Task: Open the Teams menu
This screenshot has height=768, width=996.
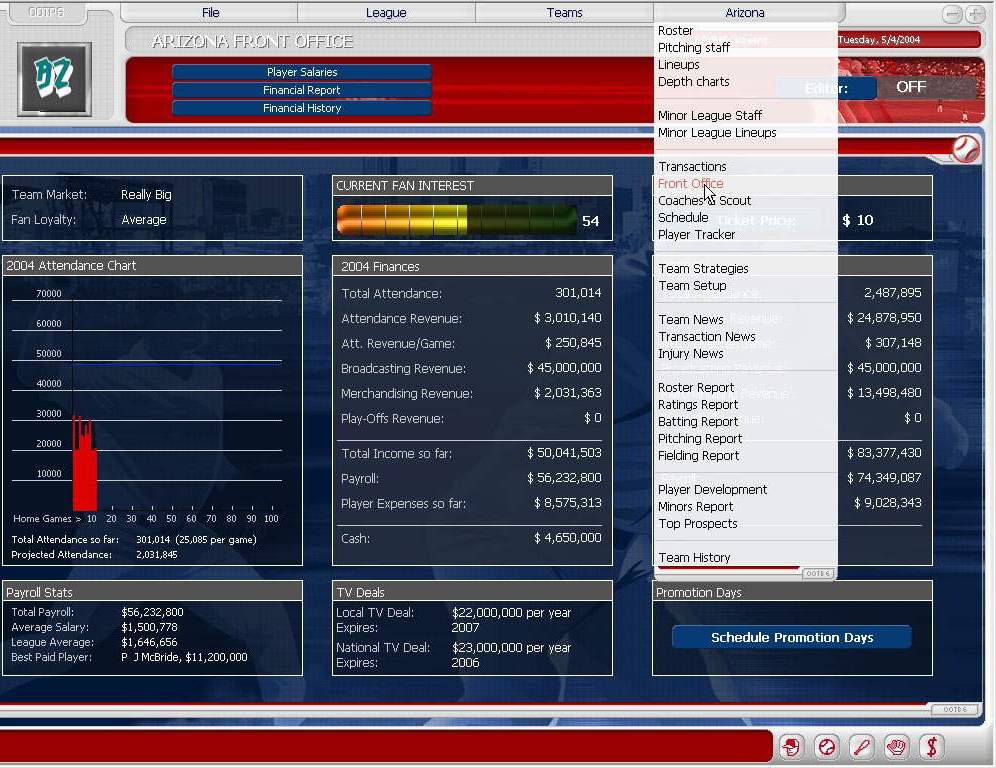Action: pyautogui.click(x=564, y=13)
